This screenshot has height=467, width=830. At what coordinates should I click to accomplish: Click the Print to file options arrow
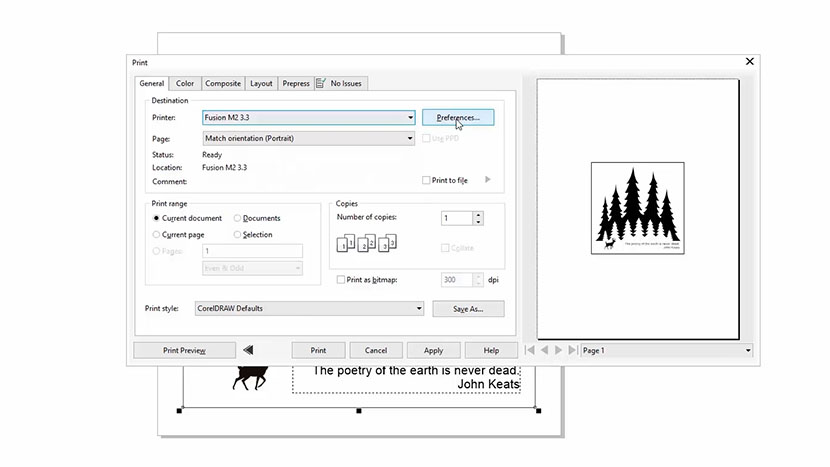(488, 180)
